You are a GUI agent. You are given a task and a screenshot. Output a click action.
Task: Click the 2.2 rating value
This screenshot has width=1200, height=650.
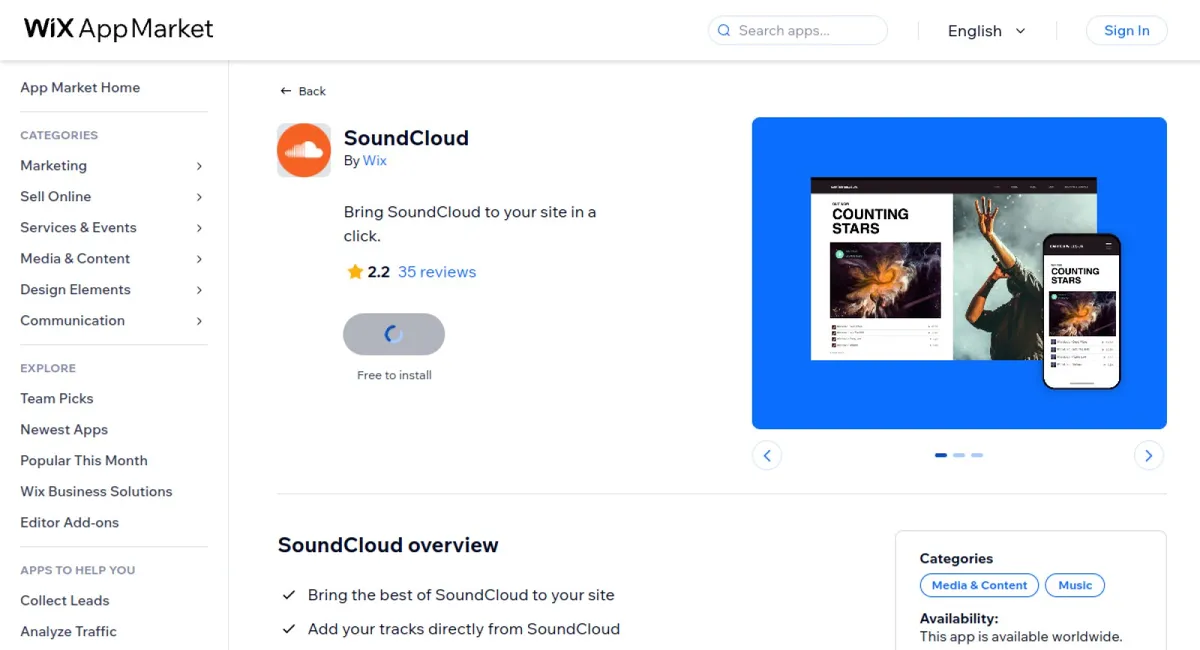[x=379, y=272]
